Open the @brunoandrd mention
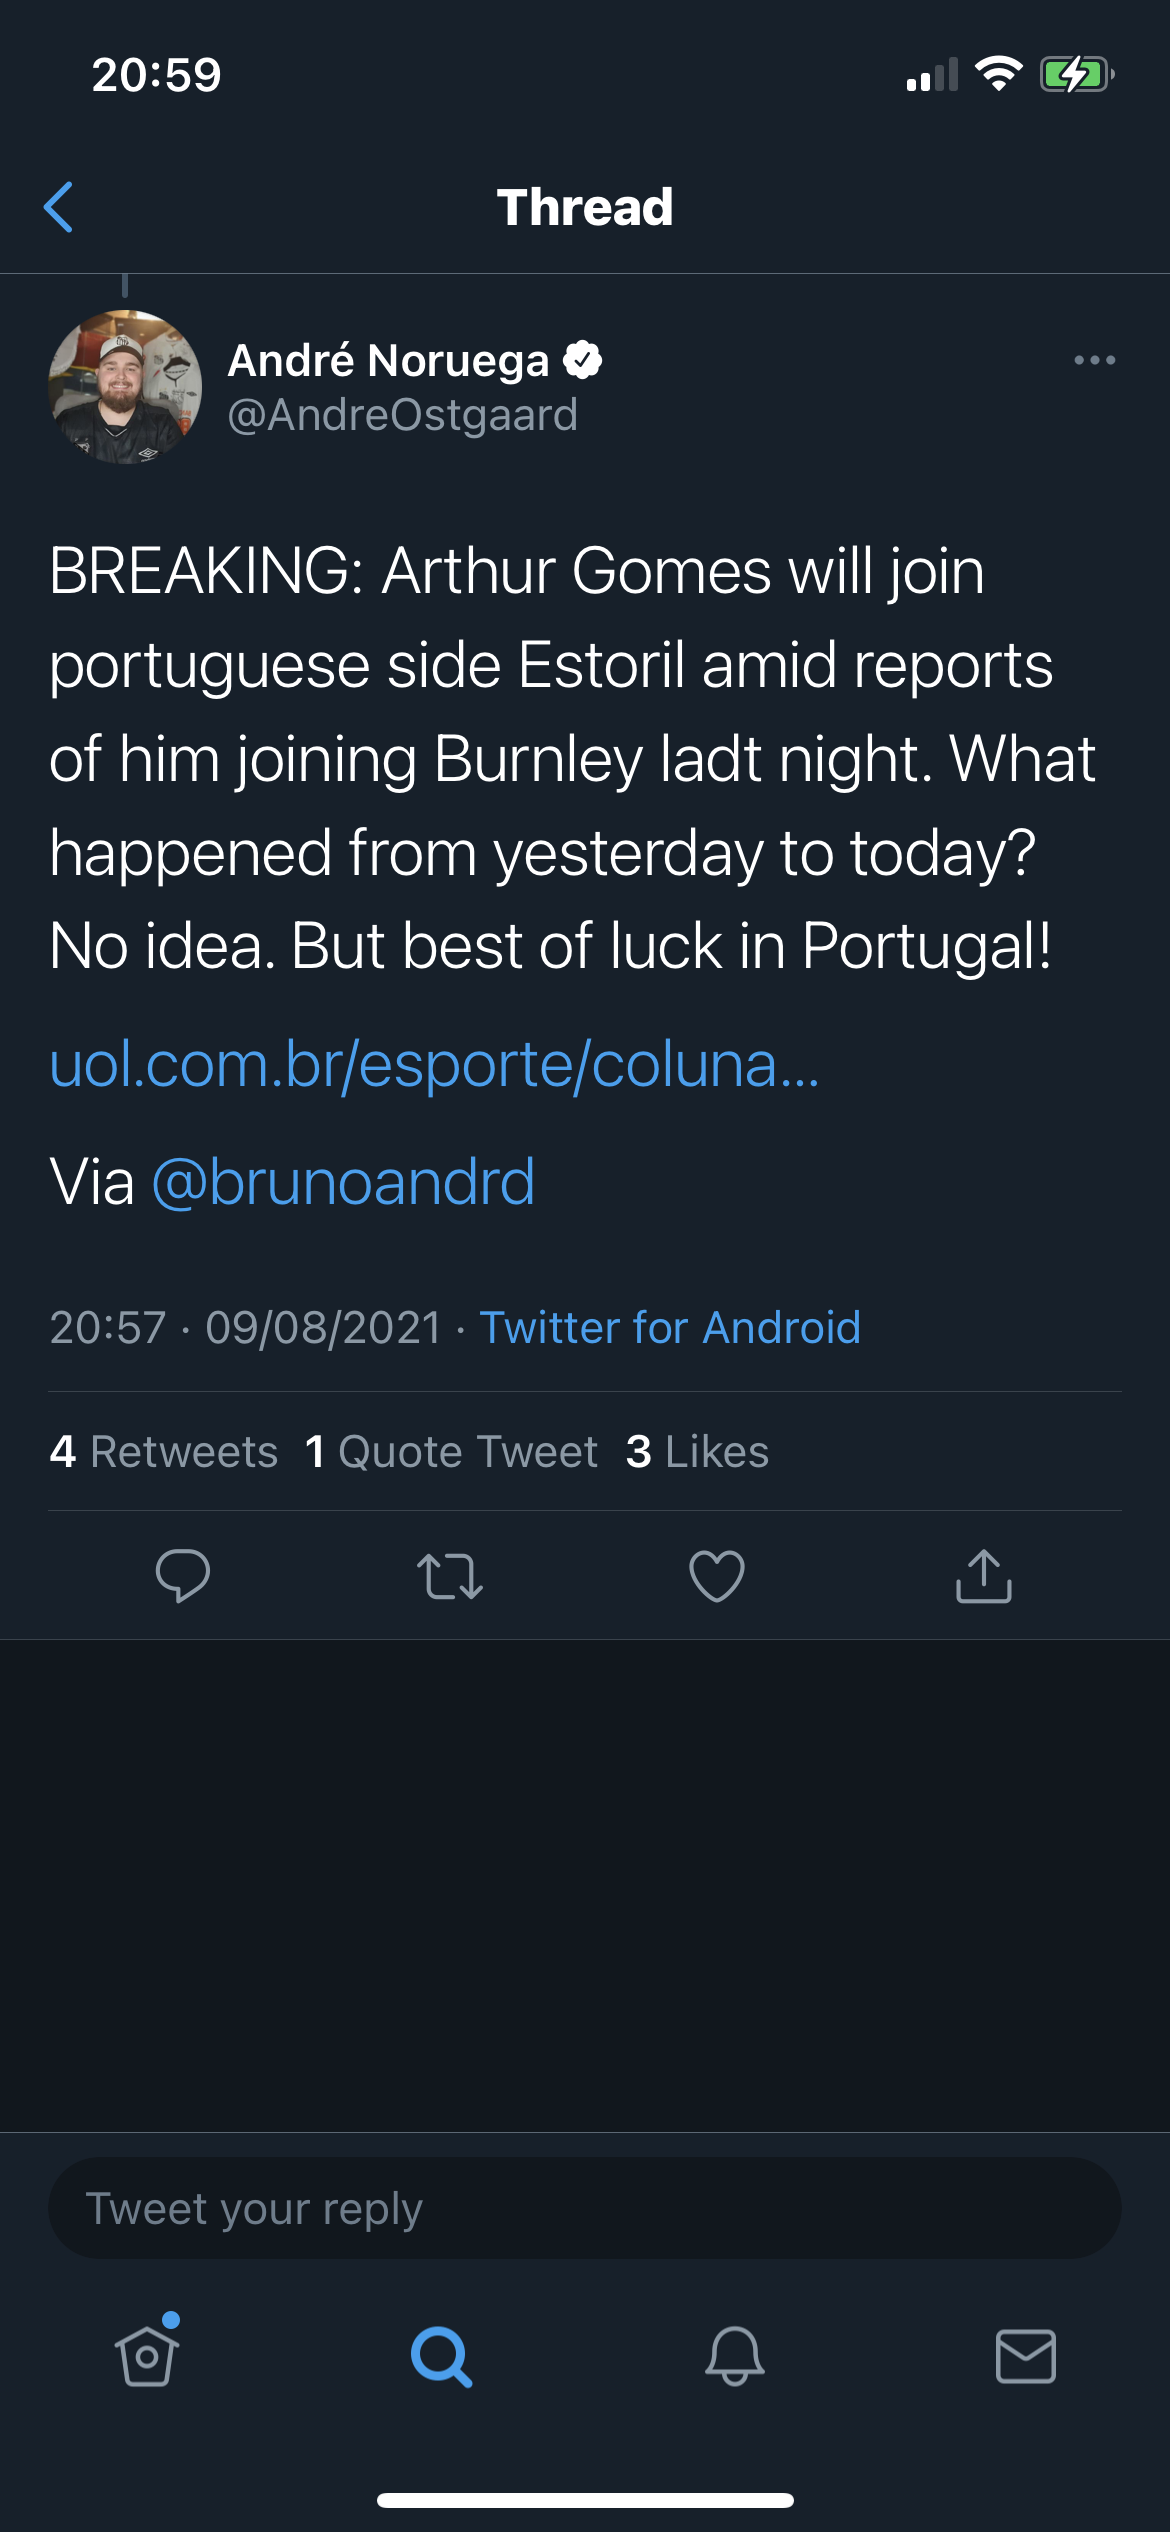 (343, 1182)
